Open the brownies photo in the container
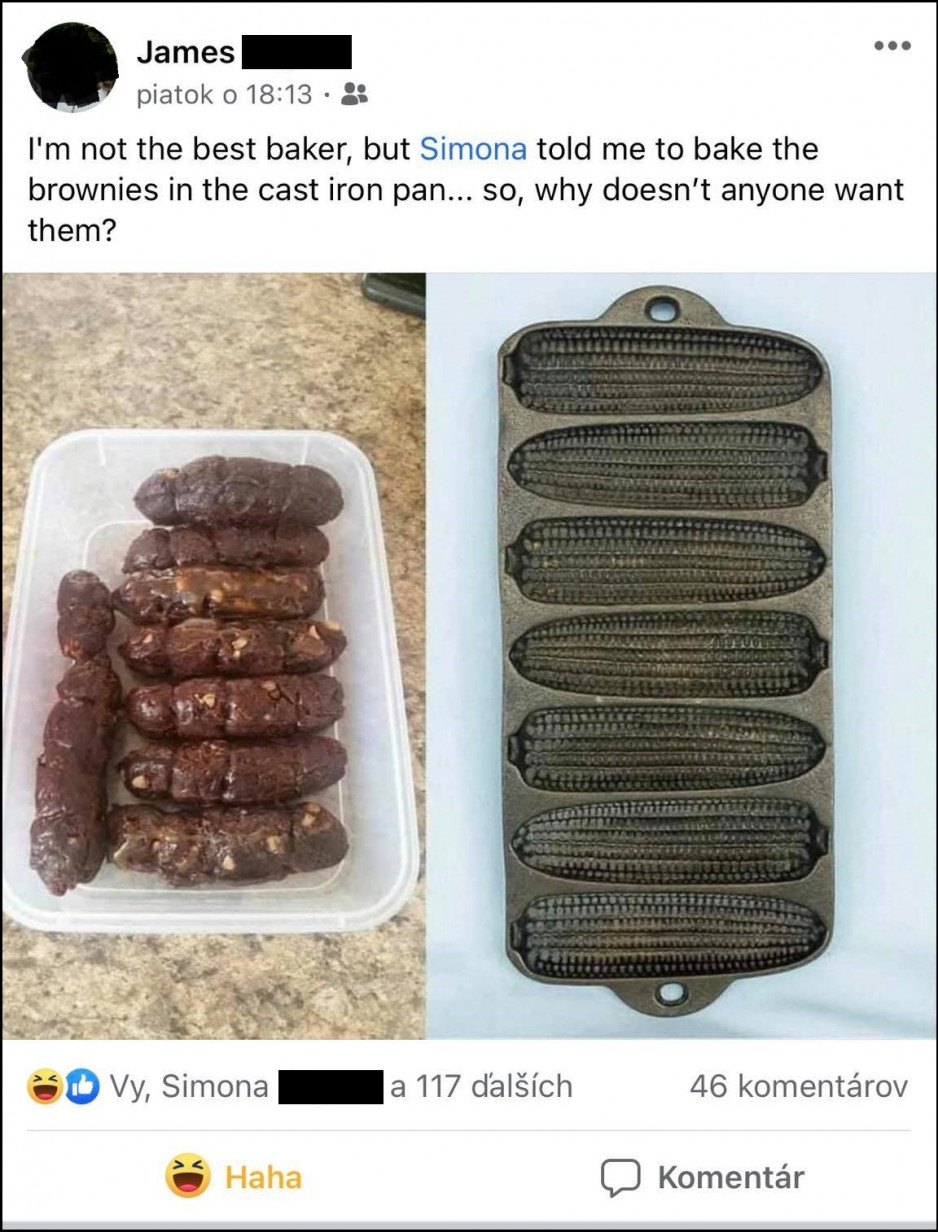The image size is (938, 1232). click(213, 656)
